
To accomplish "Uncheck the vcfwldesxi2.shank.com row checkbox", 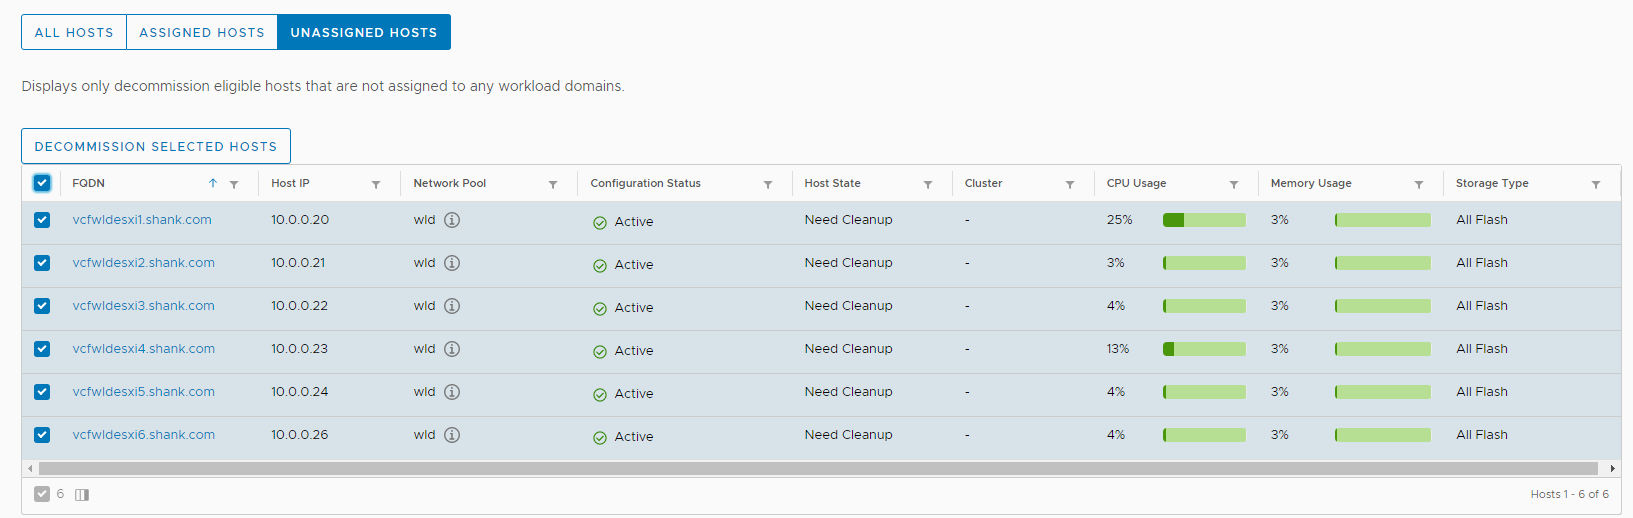I will (x=42, y=263).
